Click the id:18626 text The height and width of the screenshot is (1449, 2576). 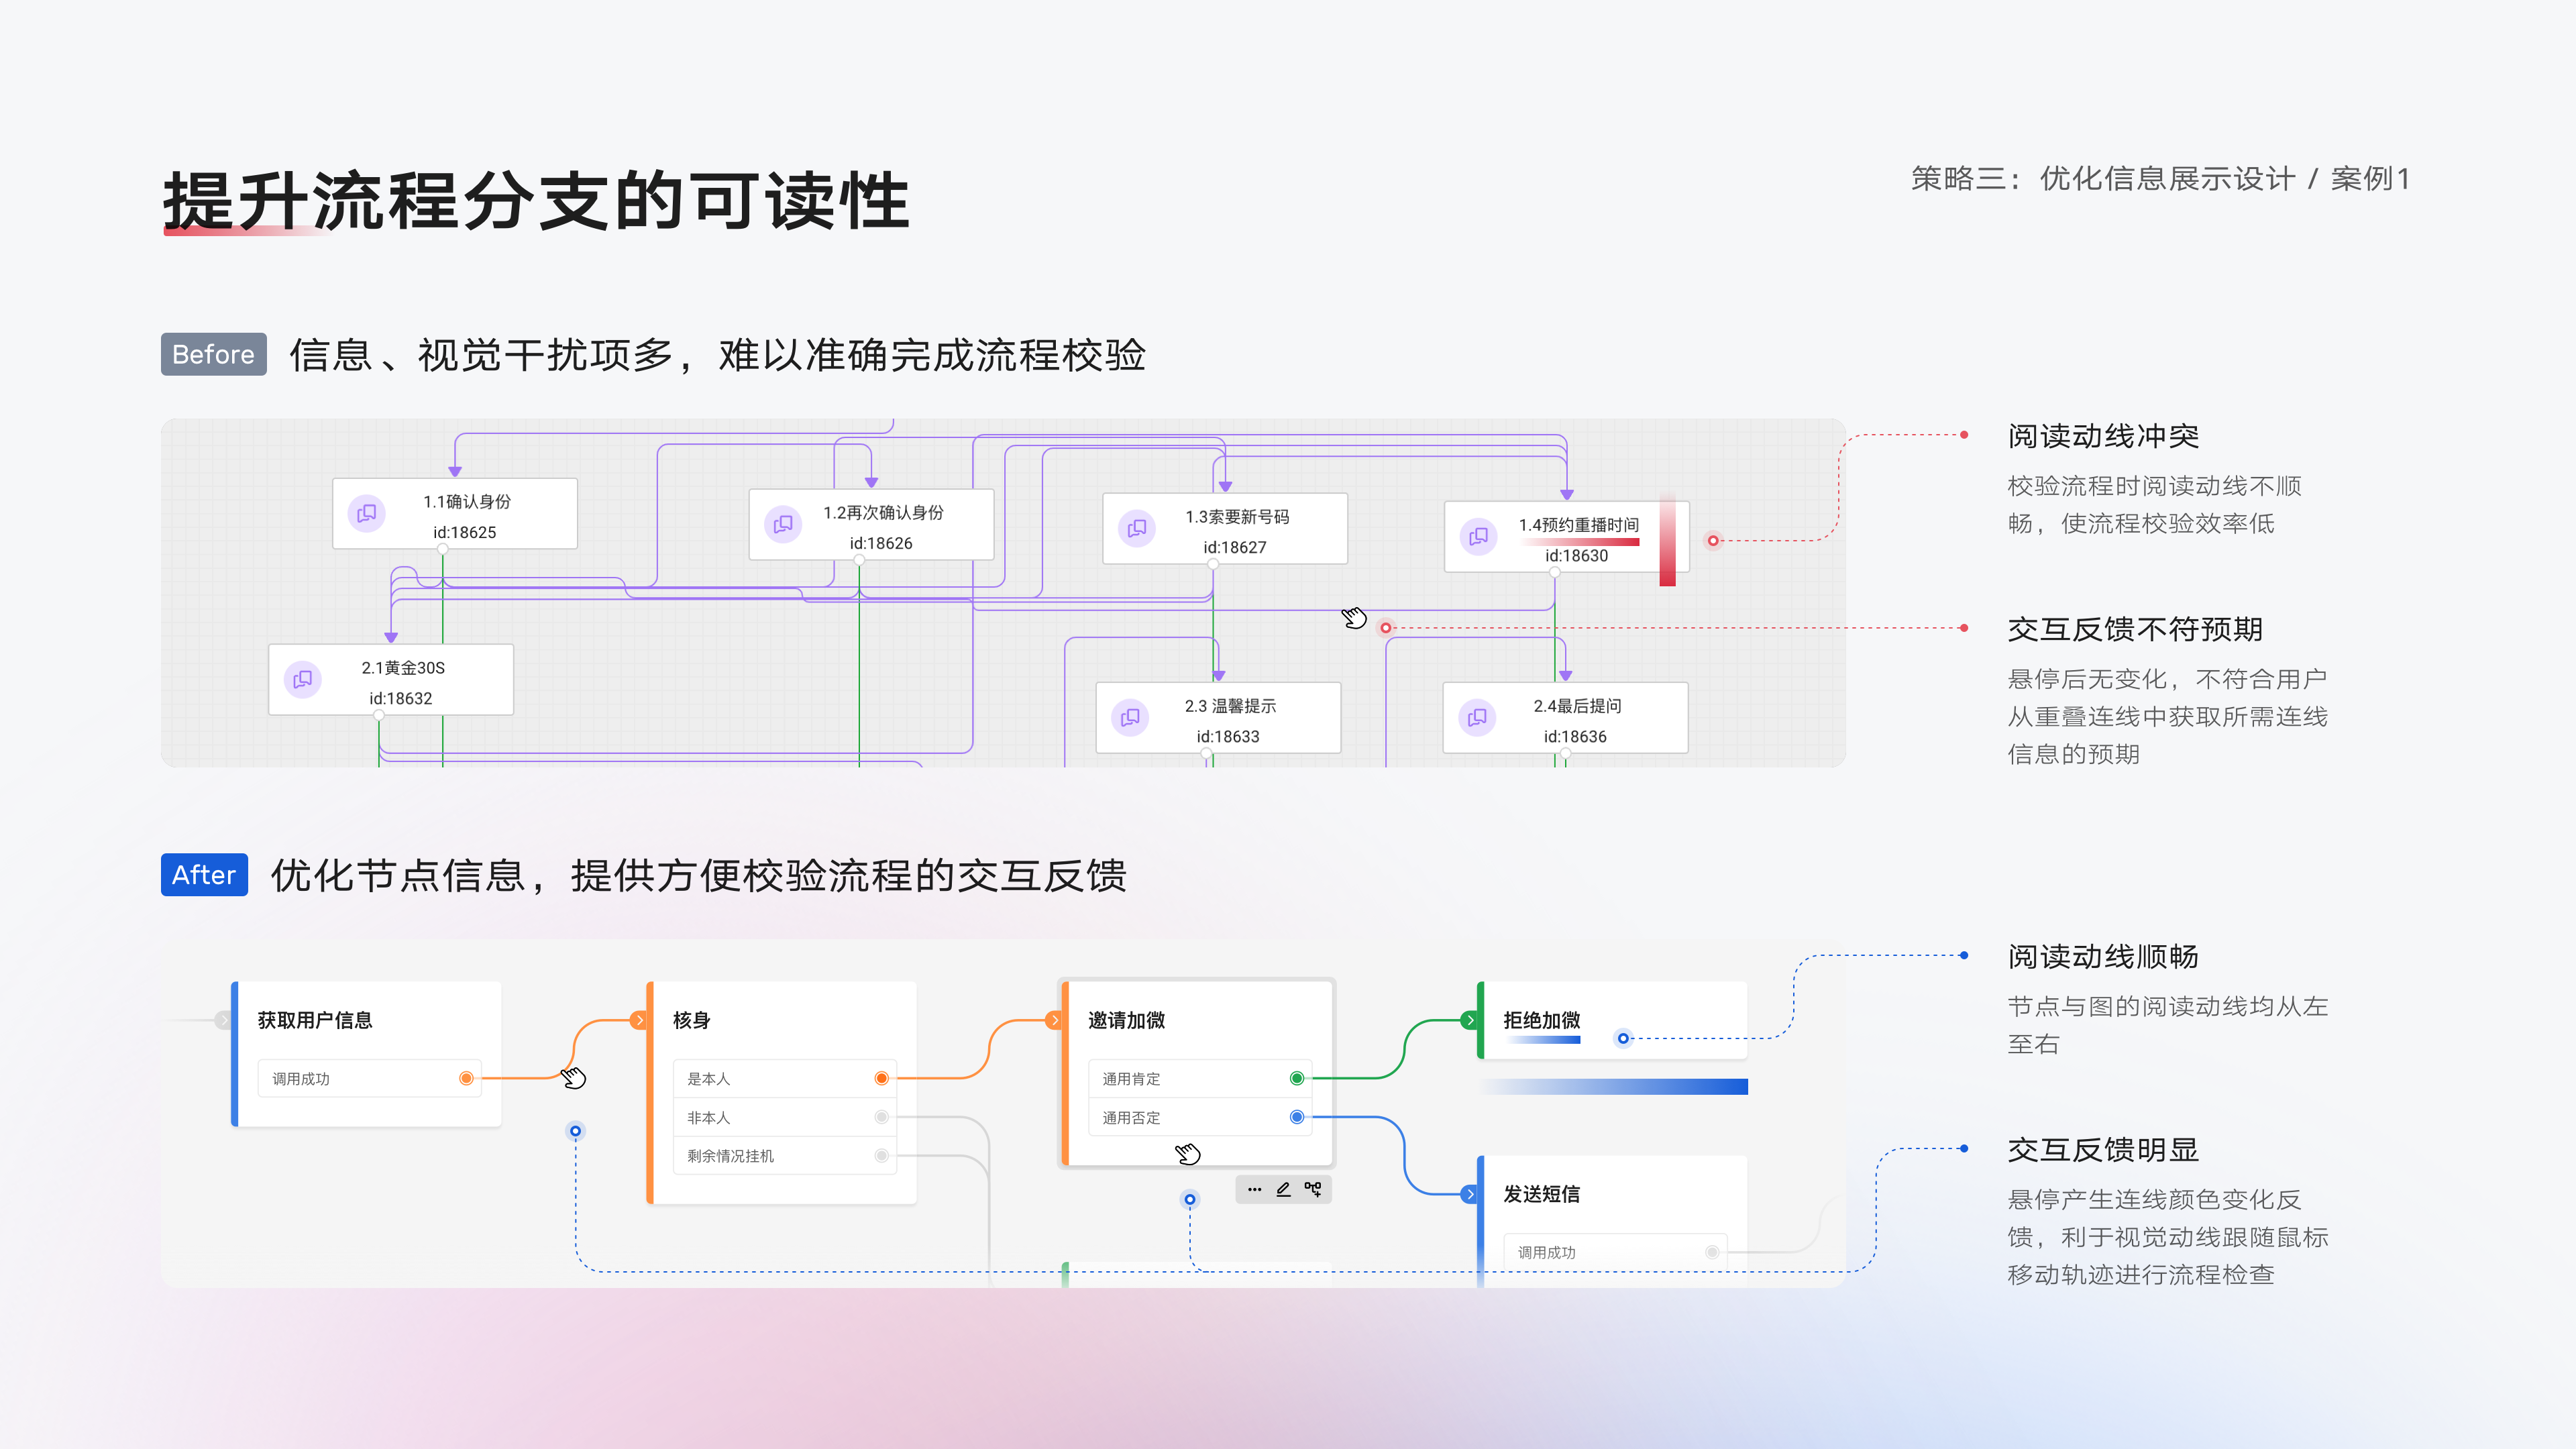coord(881,543)
